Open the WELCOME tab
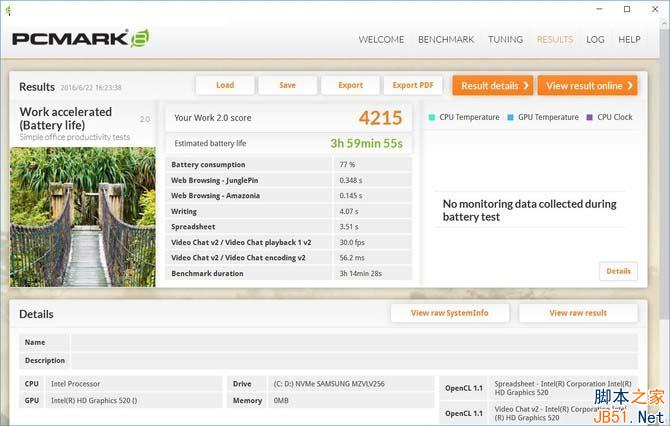The width and height of the screenshot is (670, 426). [381, 39]
